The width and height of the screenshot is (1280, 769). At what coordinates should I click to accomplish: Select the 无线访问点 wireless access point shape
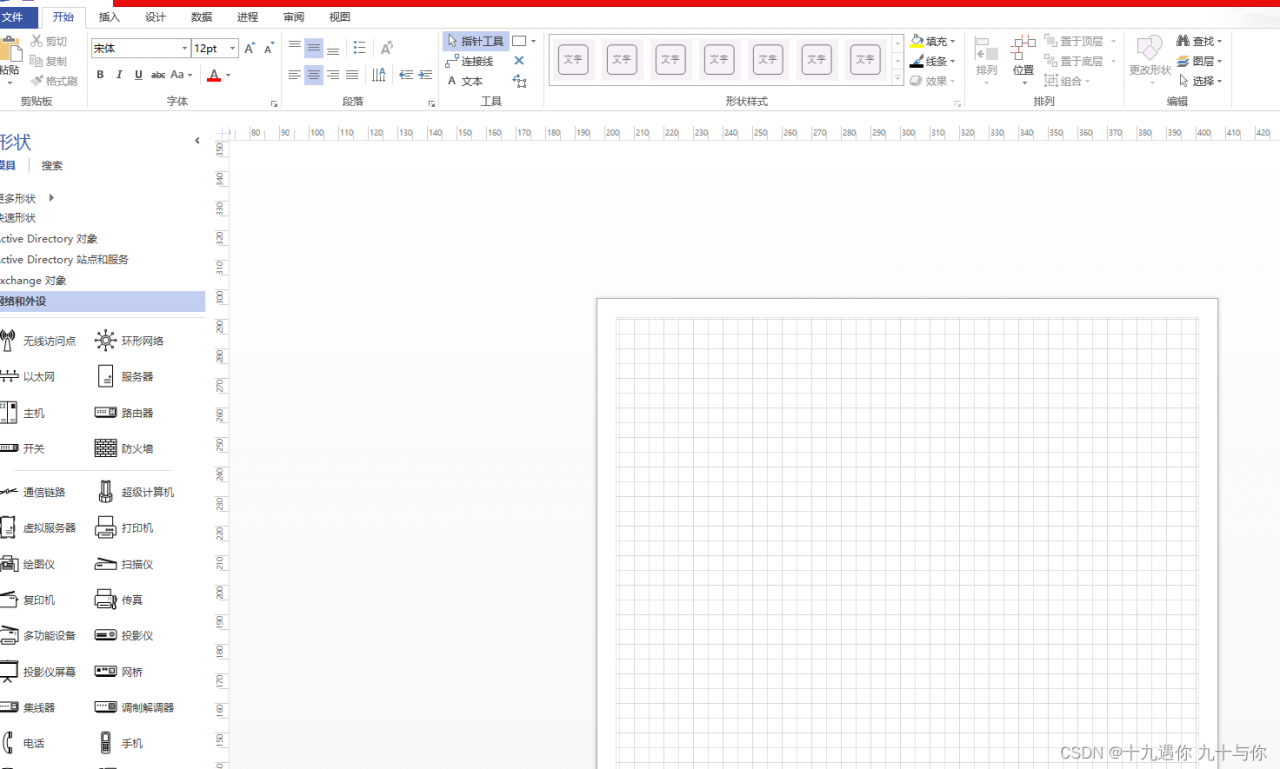[x=40, y=341]
